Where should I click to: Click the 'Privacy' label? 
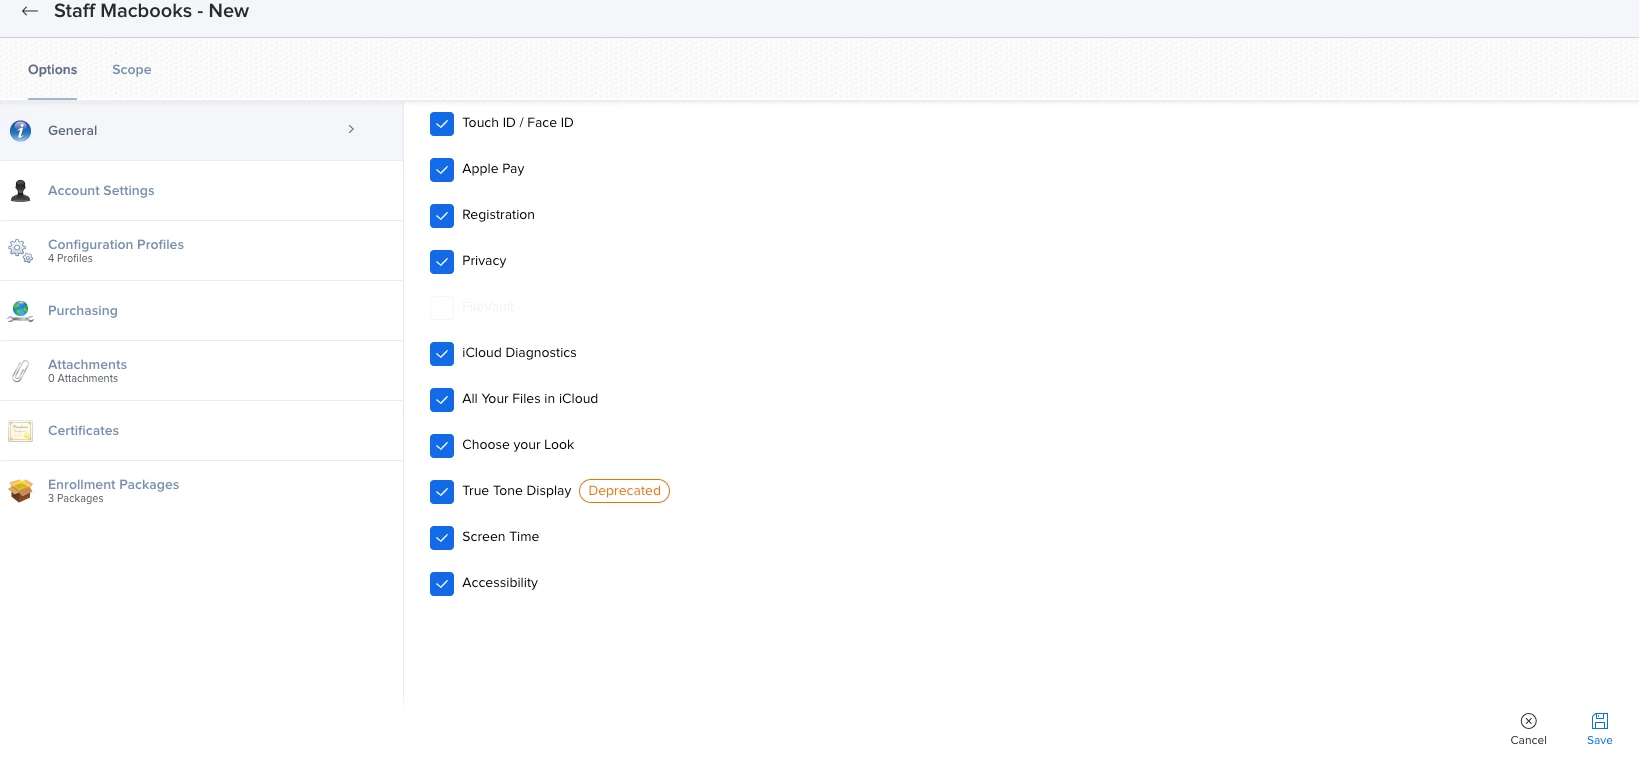[484, 261]
